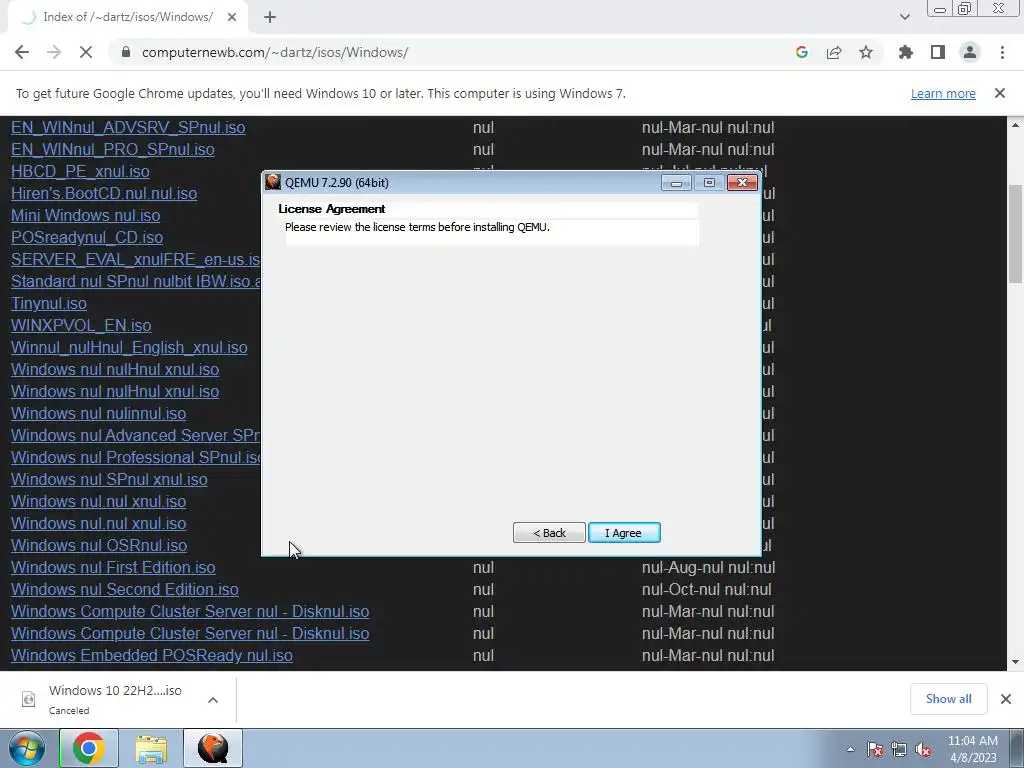Image resolution: width=1024 pixels, height=768 pixels.
Task: Click the License Agreement heading
Action: pyautogui.click(x=332, y=209)
